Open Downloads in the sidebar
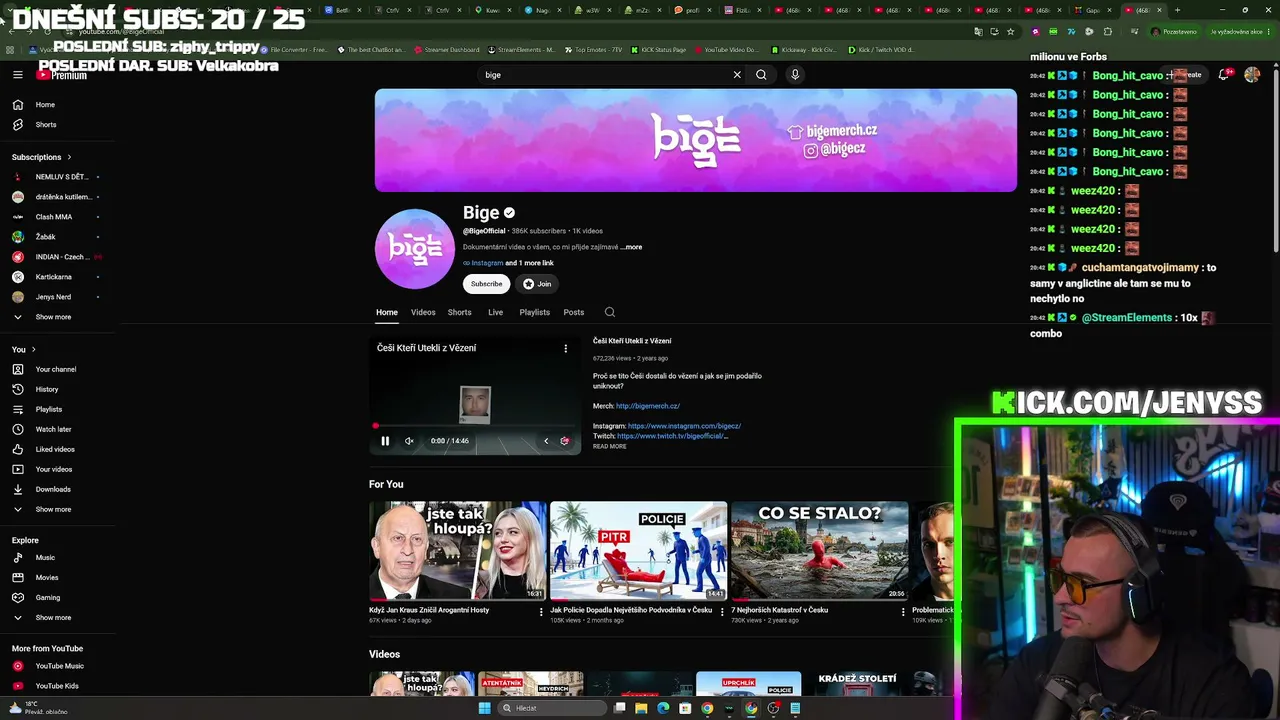The width and height of the screenshot is (1280, 720). (x=53, y=489)
